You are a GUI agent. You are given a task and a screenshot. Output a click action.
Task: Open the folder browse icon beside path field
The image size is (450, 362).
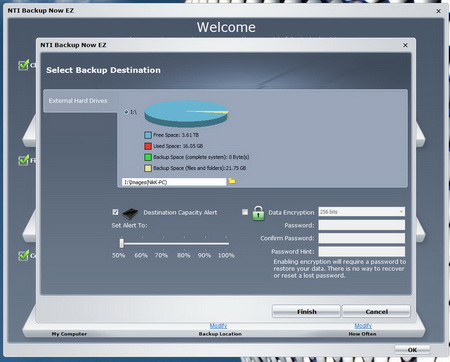(232, 181)
